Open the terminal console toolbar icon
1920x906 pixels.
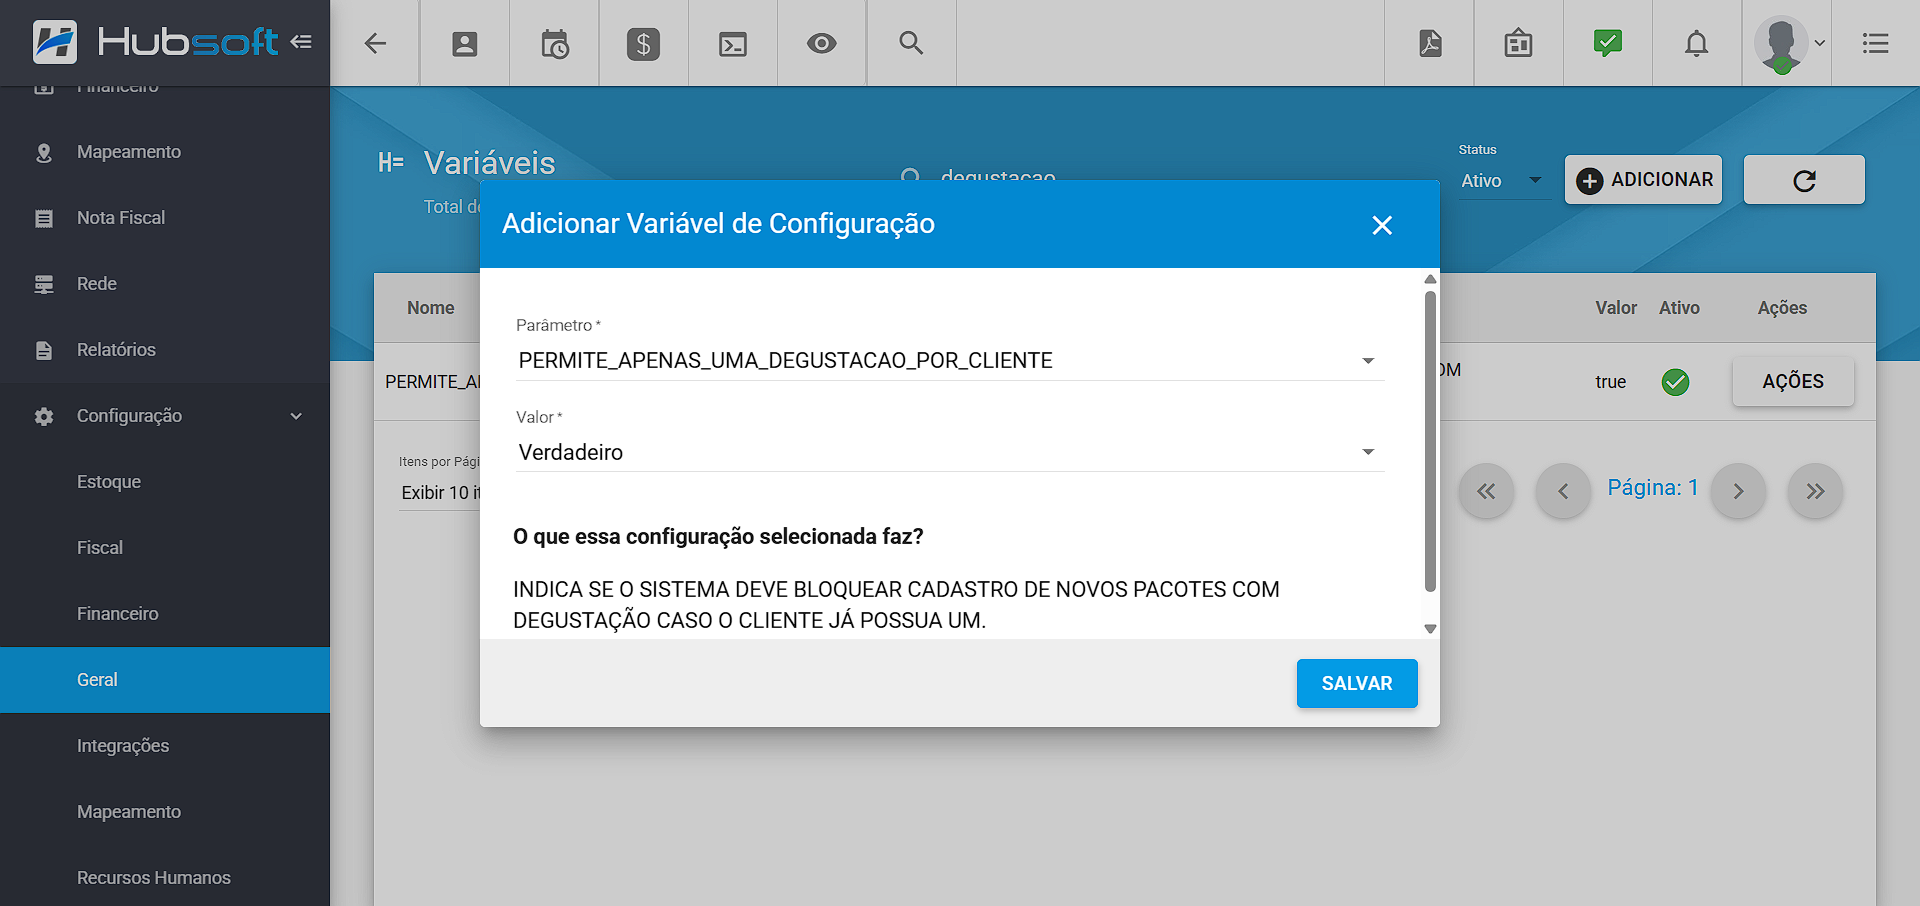tap(733, 44)
